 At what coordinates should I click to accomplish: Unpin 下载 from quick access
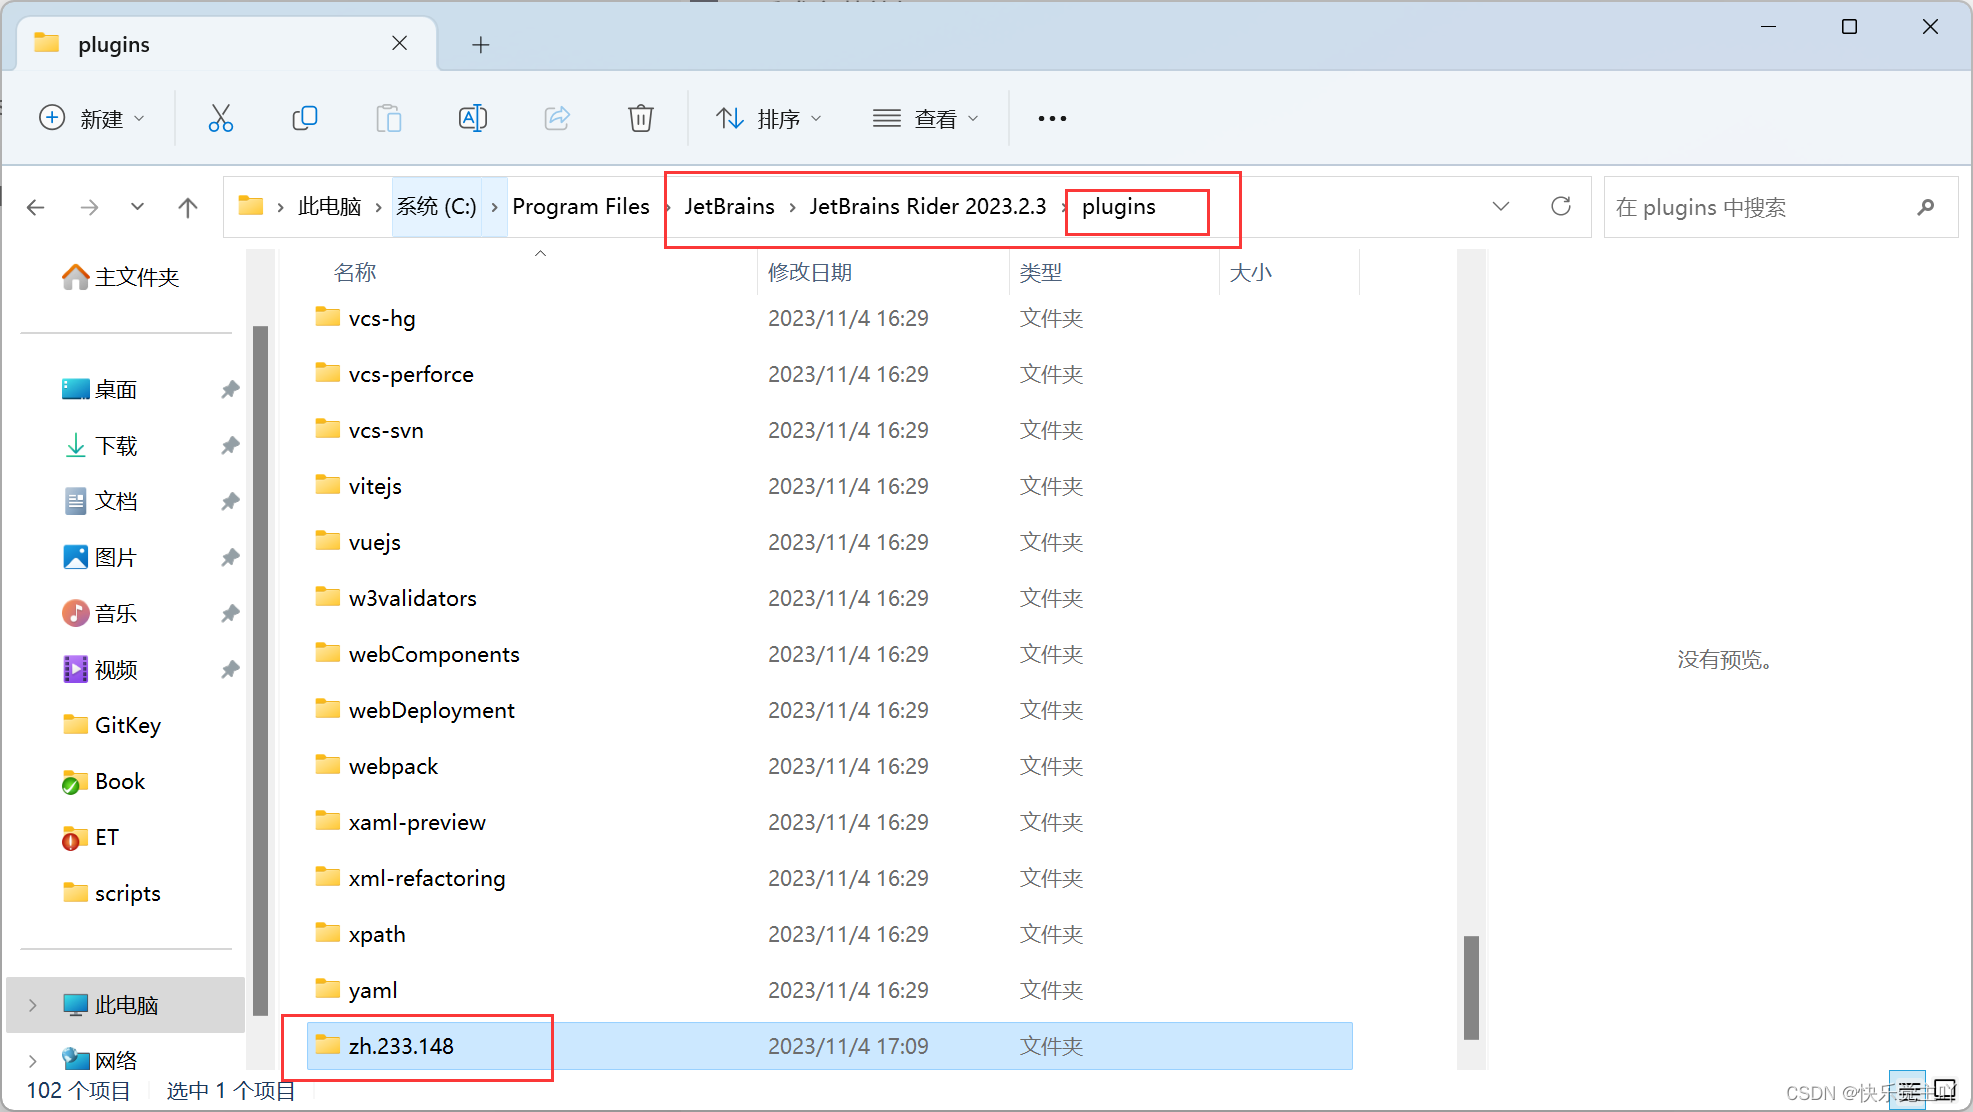(x=230, y=445)
